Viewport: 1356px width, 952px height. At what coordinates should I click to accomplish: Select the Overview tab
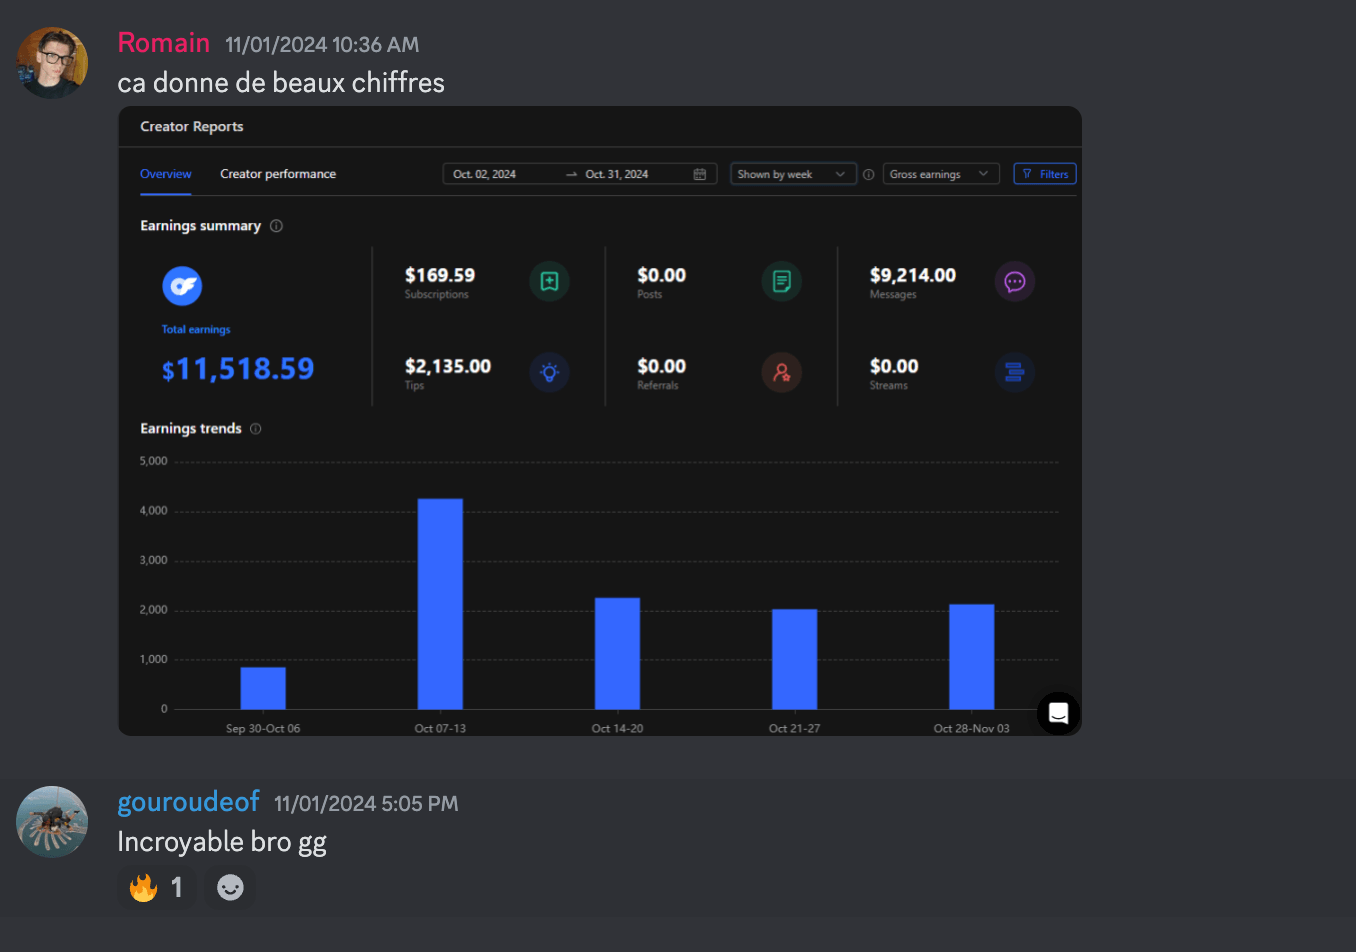(166, 174)
